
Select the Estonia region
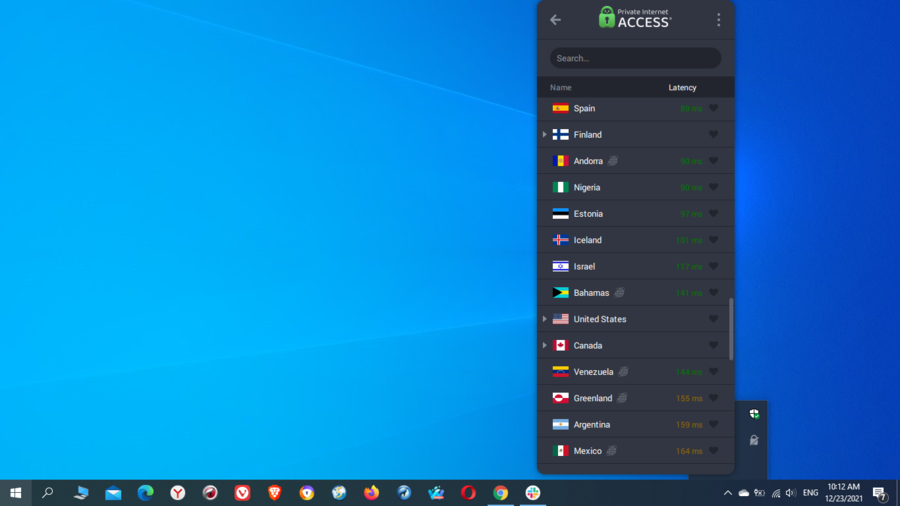635,213
